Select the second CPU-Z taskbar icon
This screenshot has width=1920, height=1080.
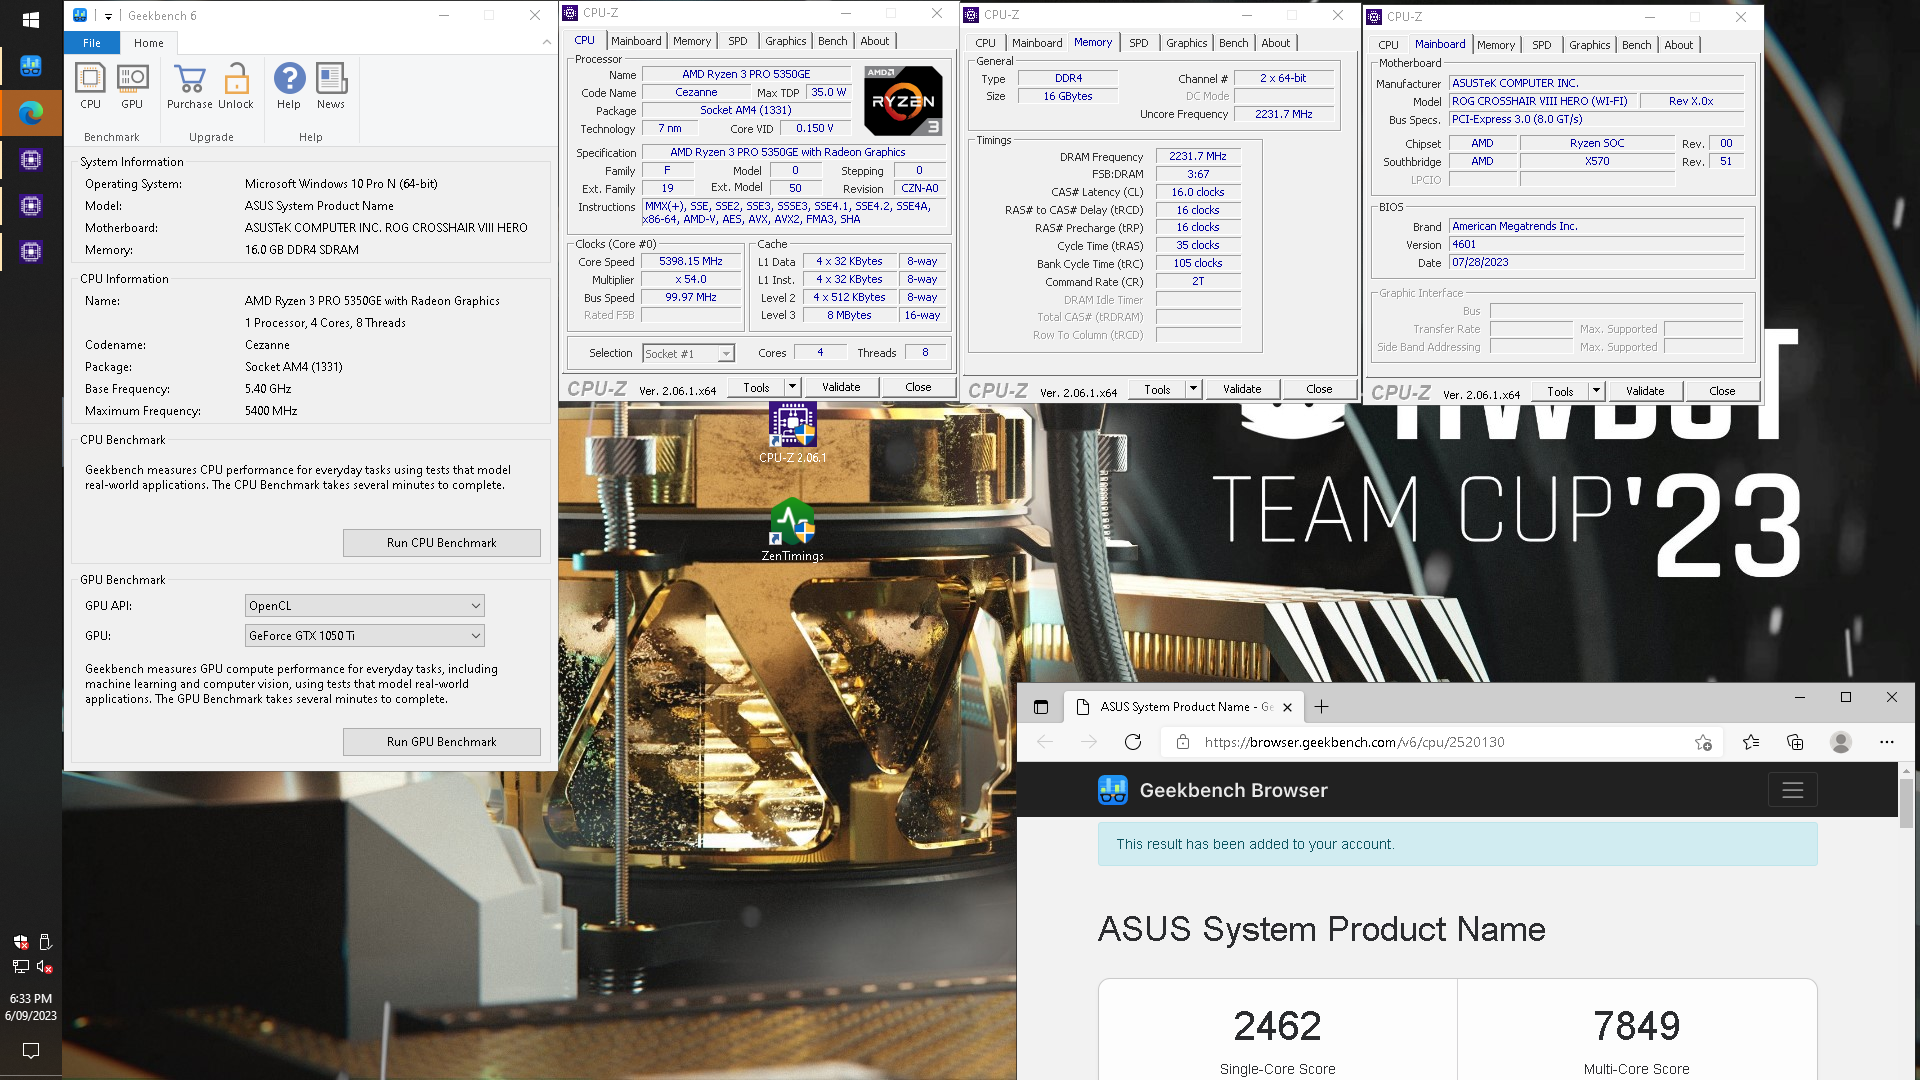pos(31,205)
